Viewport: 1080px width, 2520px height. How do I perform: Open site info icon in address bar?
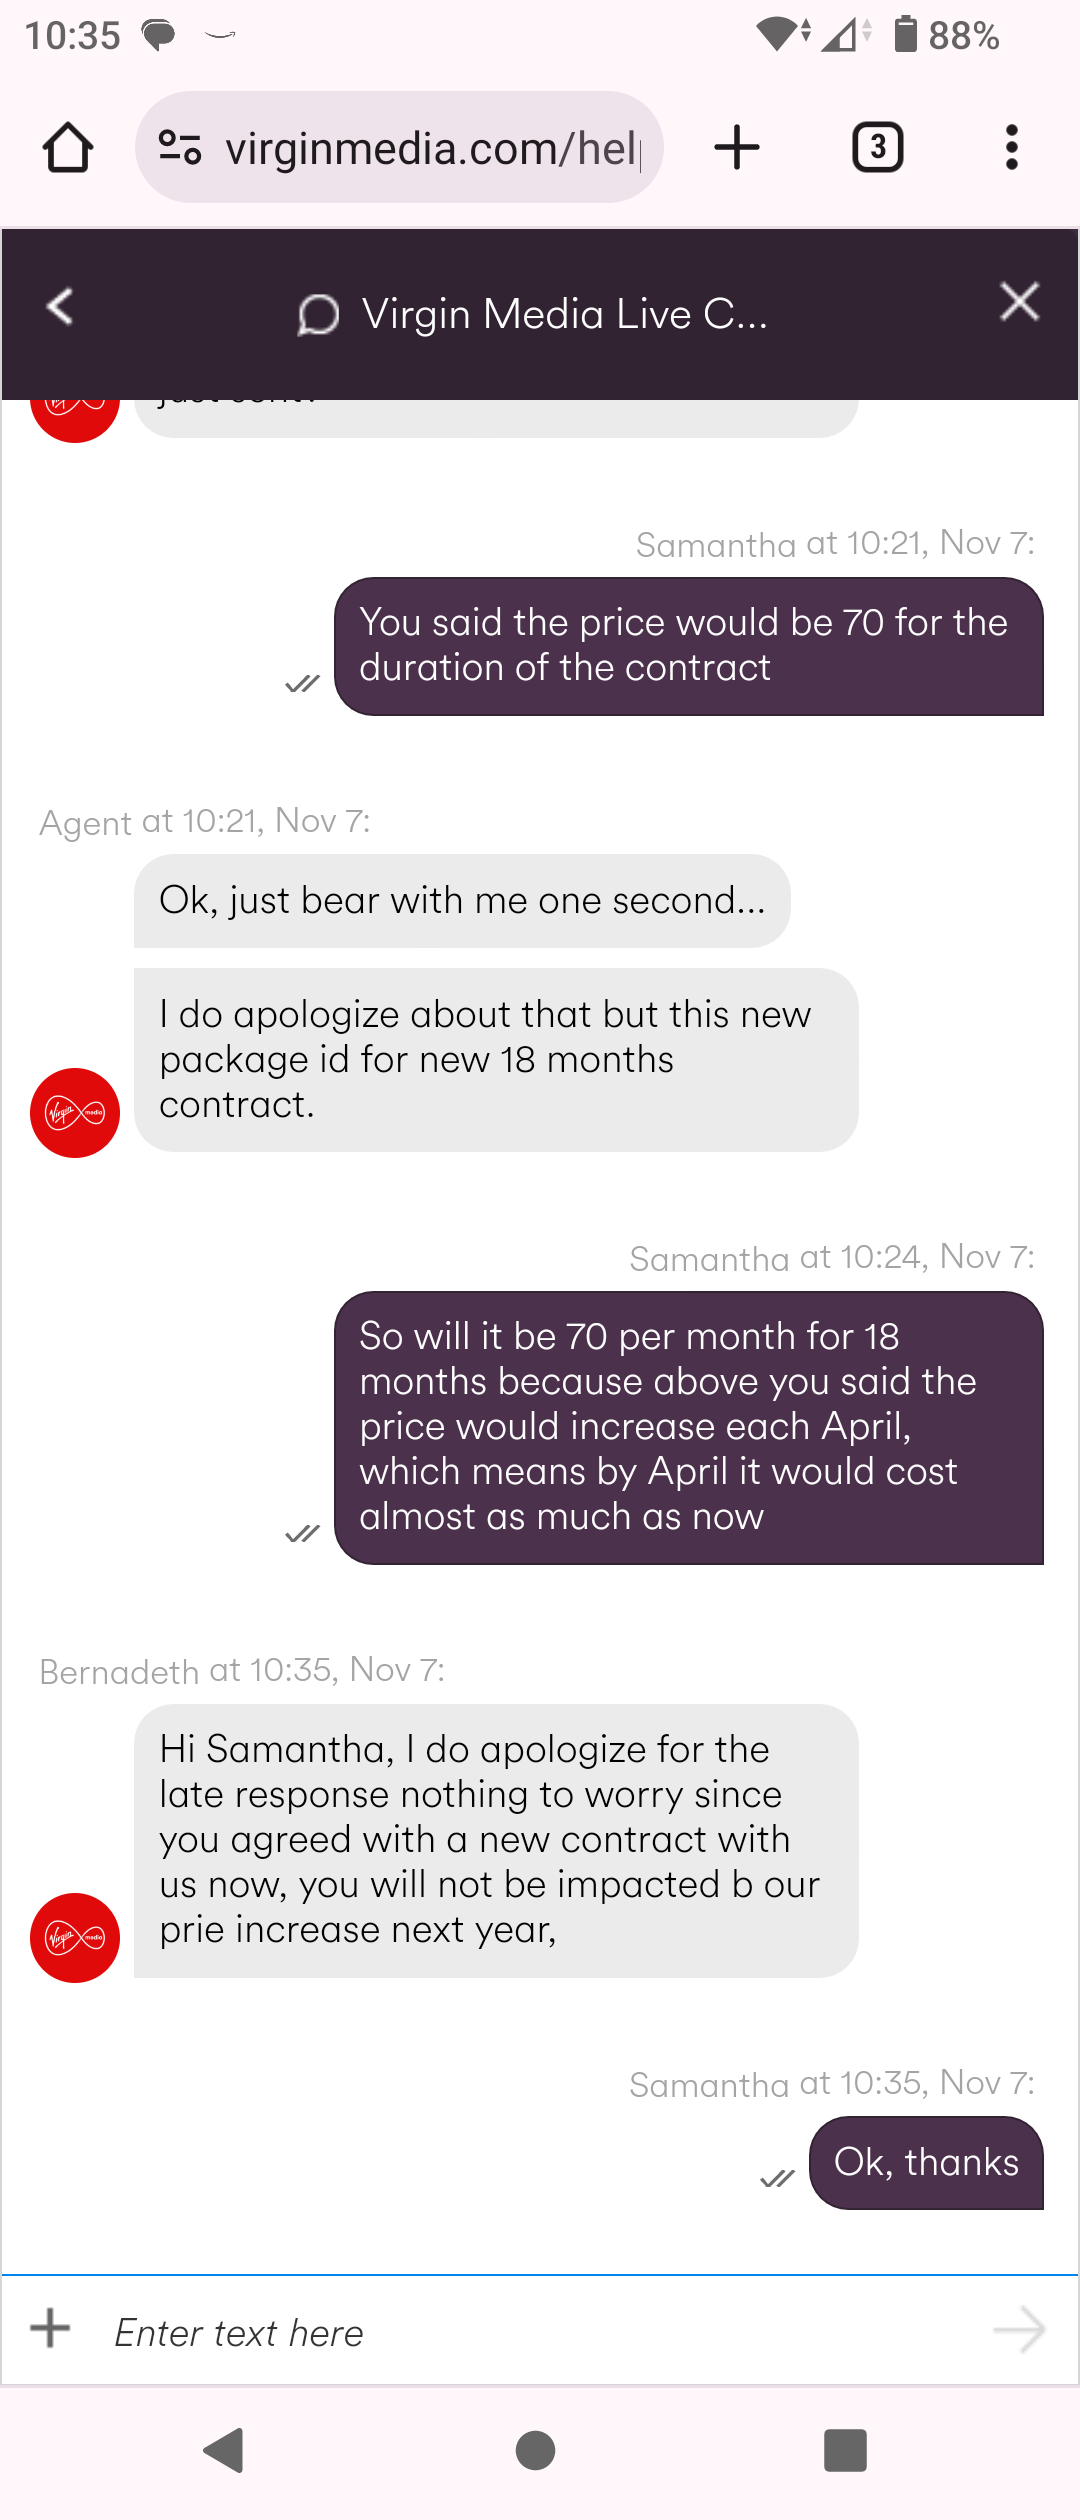181,148
